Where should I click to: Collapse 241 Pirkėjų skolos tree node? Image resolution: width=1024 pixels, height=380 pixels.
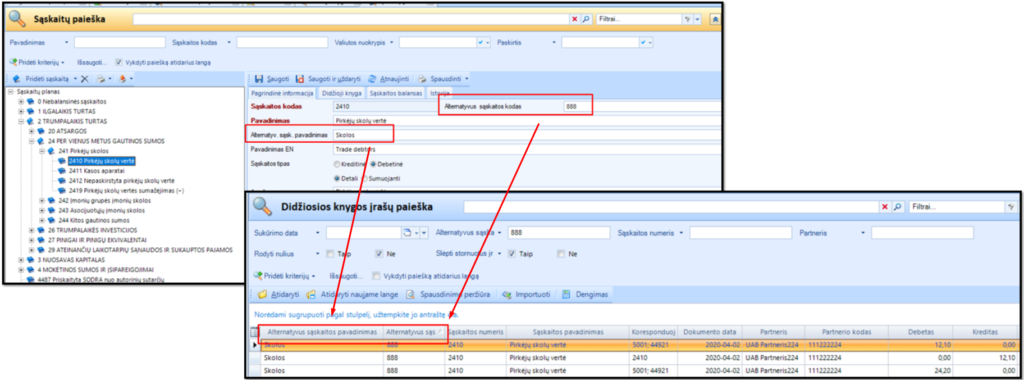point(42,151)
